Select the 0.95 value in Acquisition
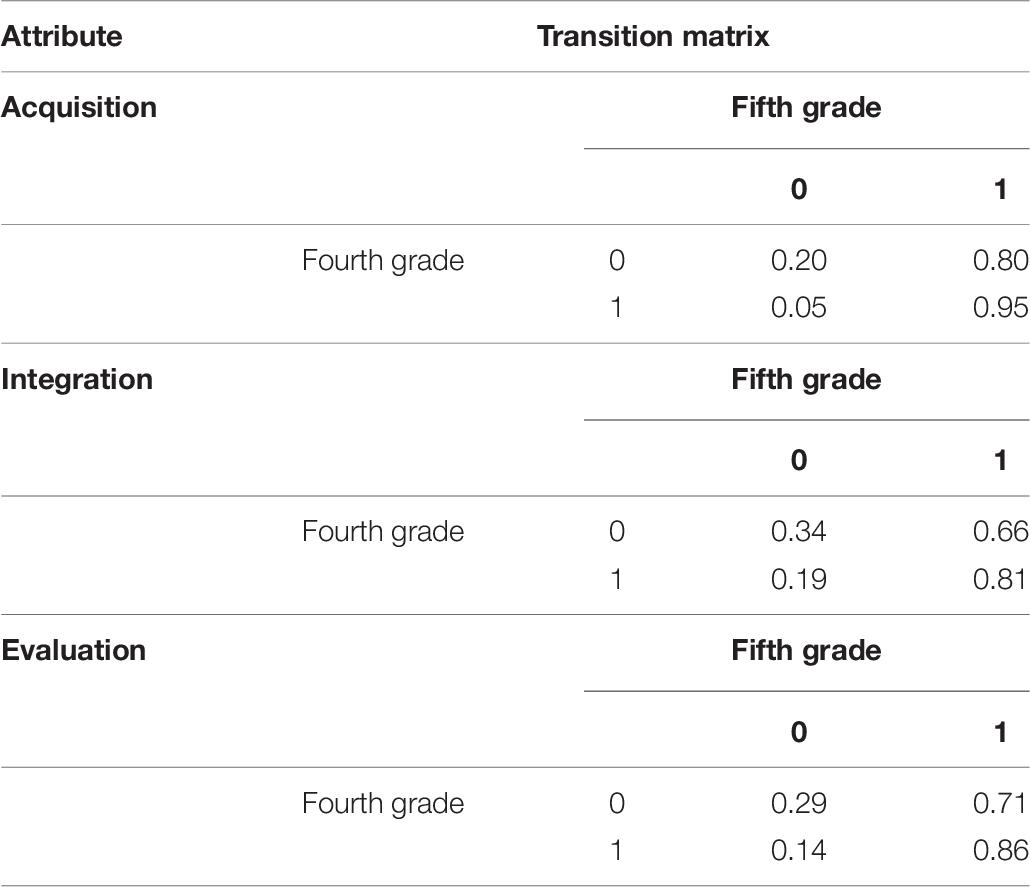This screenshot has height=887, width=1030. (1000, 307)
